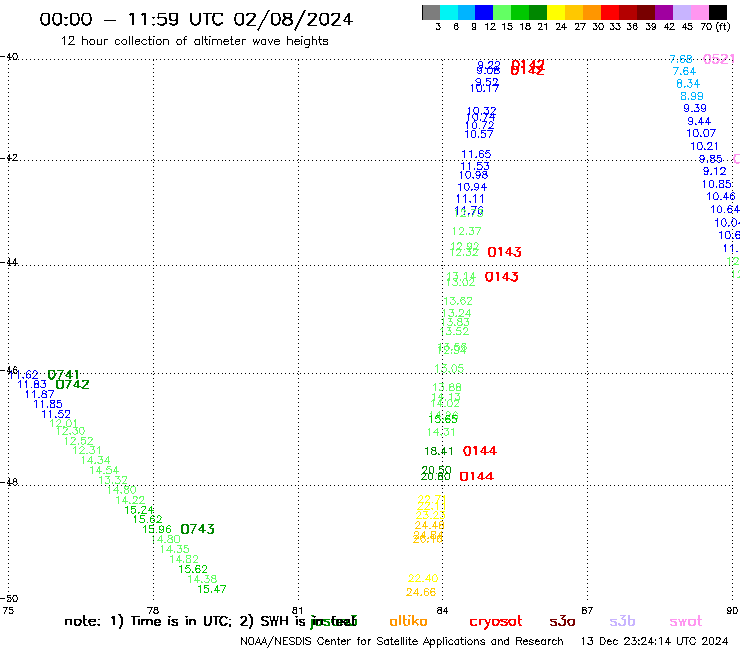Click the green value '14.31'
The height and width of the screenshot is (650, 740).
pos(441,432)
